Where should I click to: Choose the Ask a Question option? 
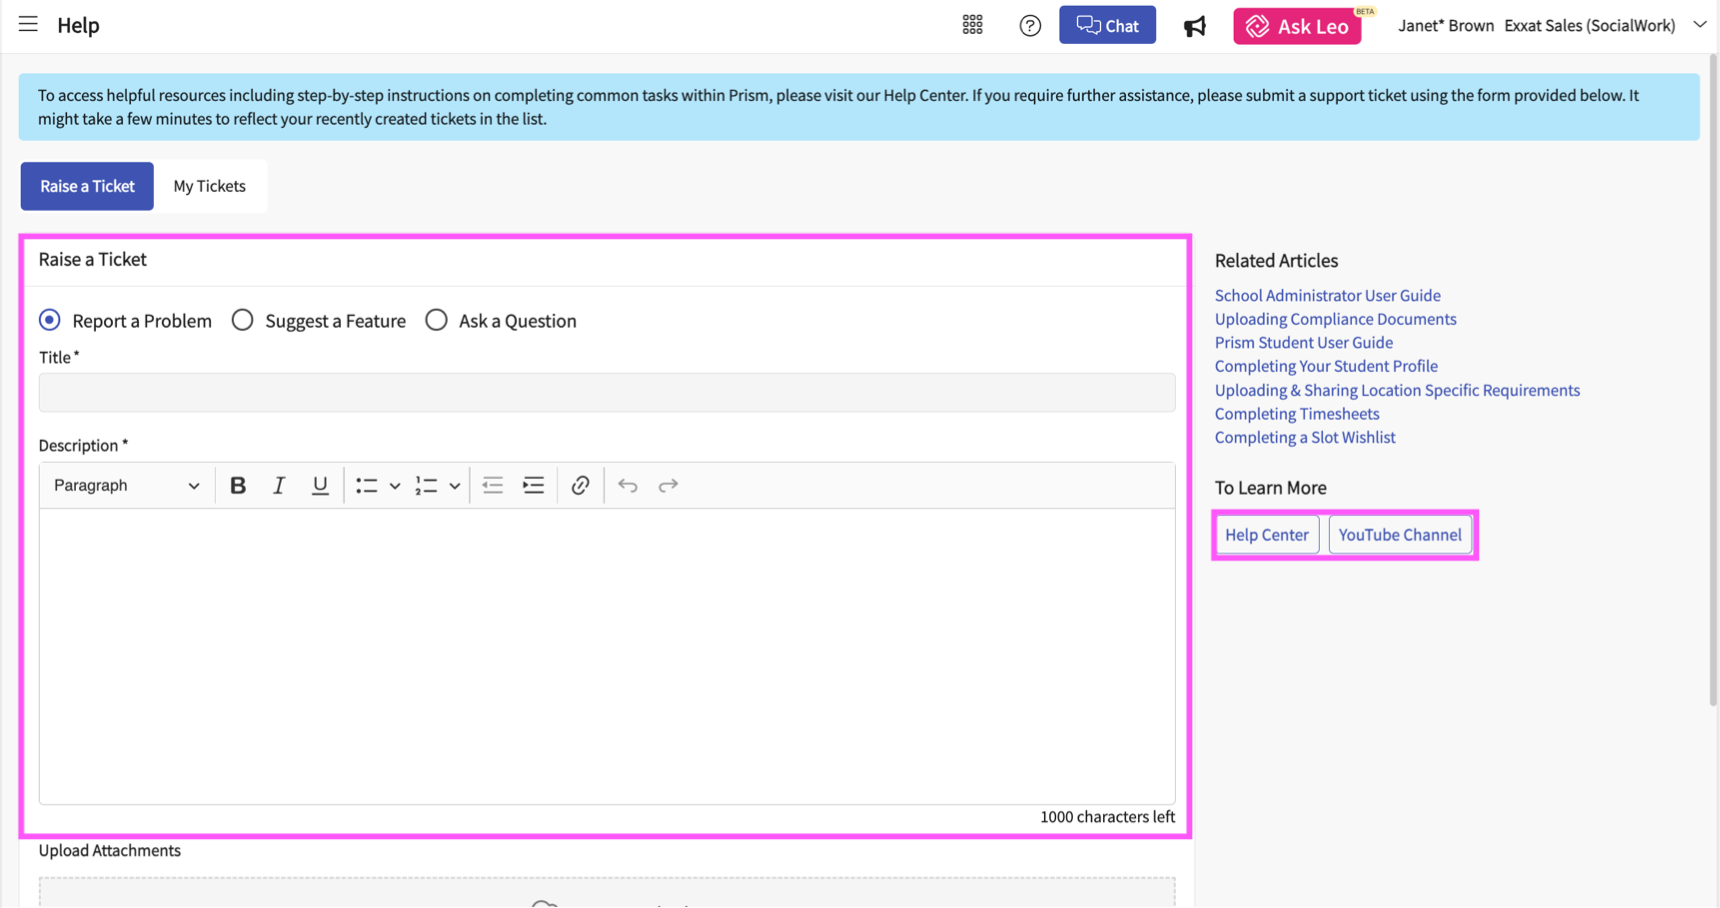click(436, 320)
